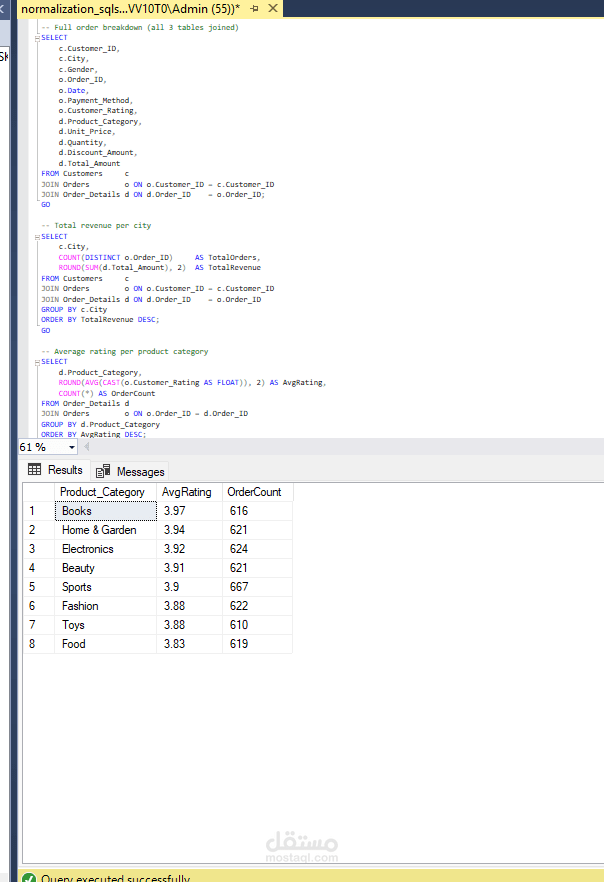The height and width of the screenshot is (882, 604).
Task: Click OrderCount value 619
Action: click(x=258, y=644)
